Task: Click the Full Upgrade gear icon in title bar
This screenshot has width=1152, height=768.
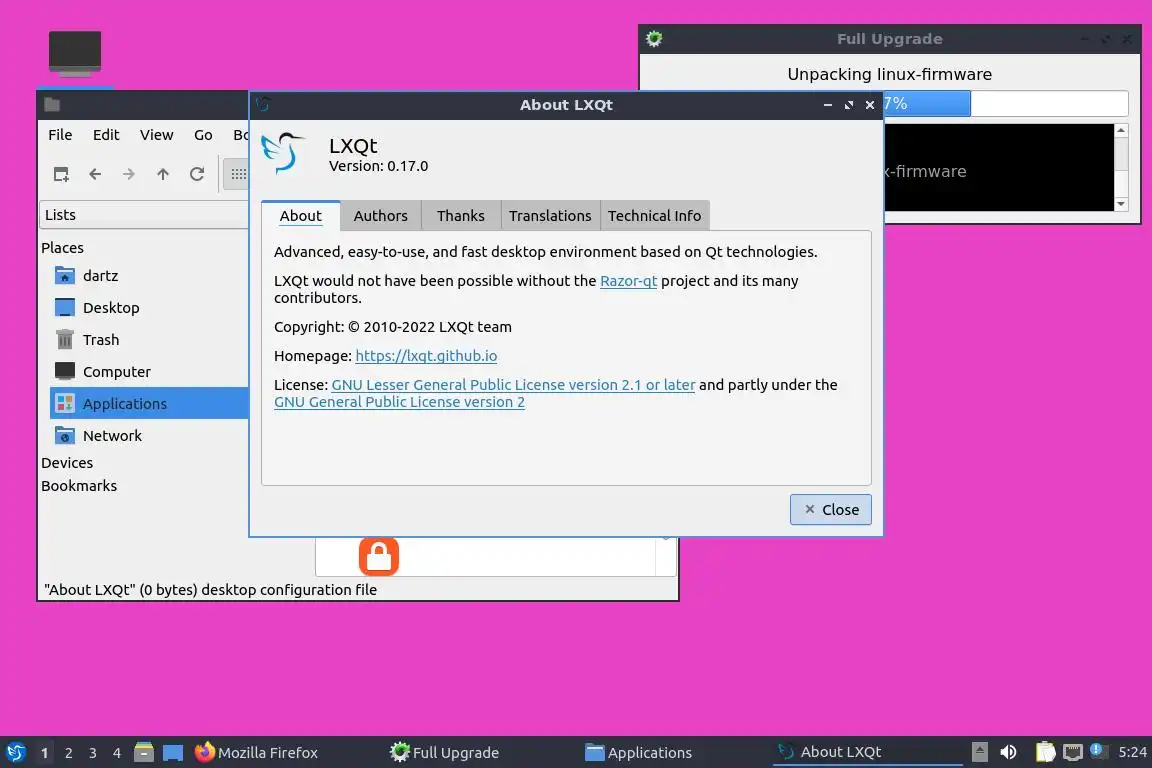Action: [654, 39]
